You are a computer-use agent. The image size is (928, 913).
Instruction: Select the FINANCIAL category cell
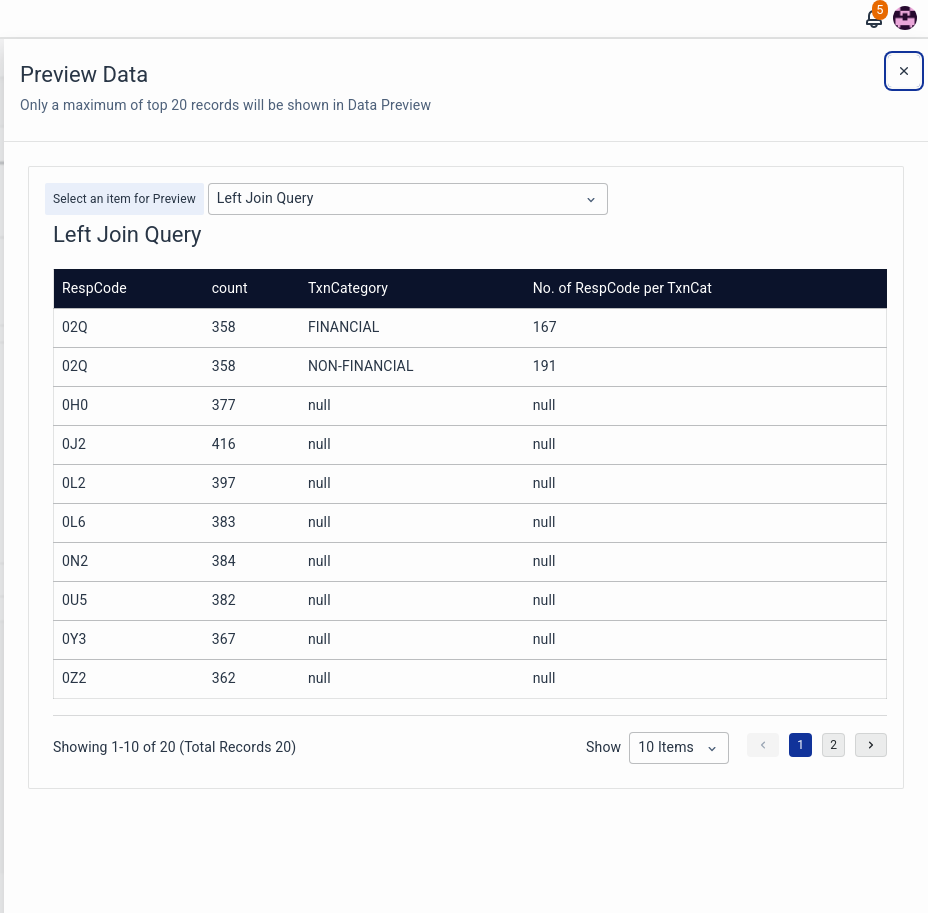tap(343, 327)
